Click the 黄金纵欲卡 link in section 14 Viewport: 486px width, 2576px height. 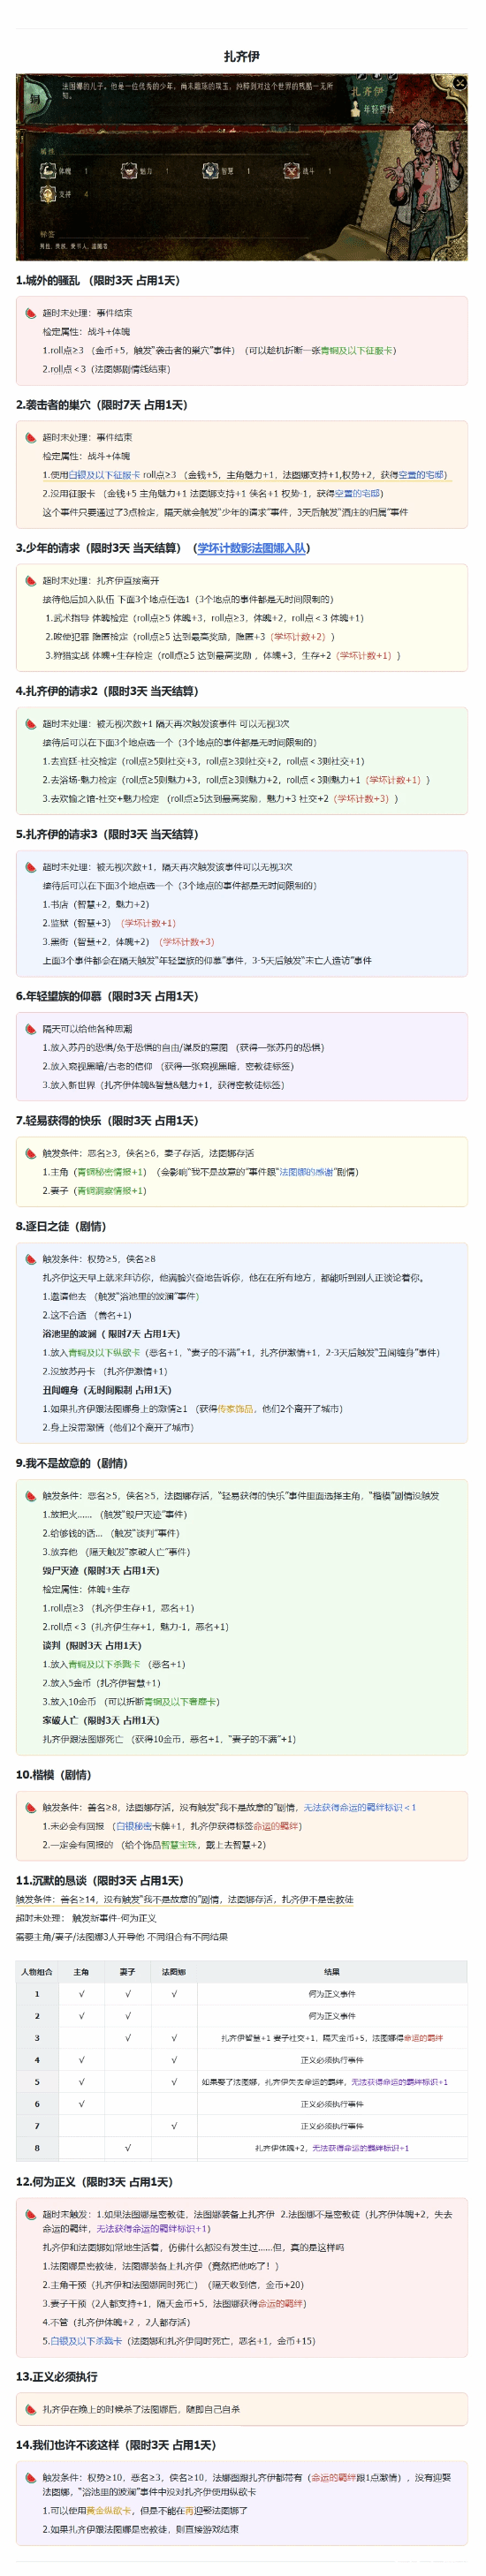pyautogui.click(x=108, y=2510)
